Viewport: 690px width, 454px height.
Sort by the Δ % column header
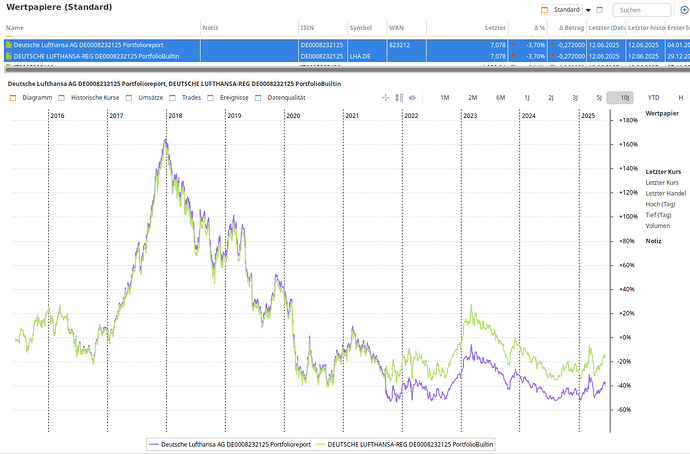click(527, 28)
